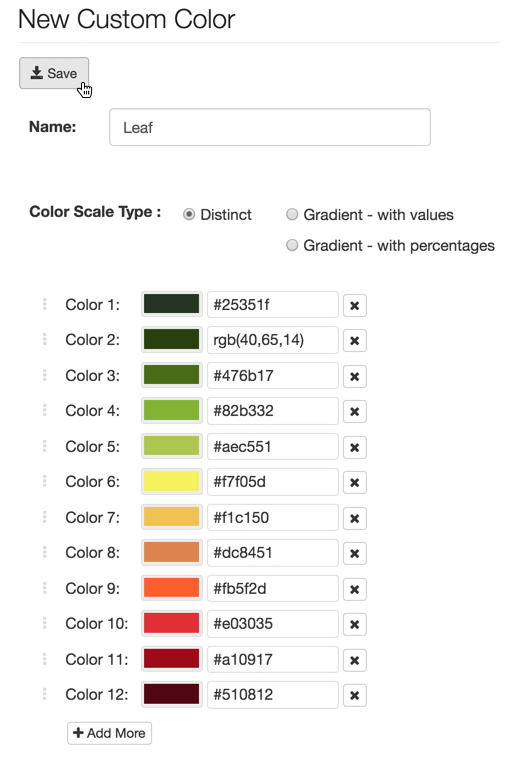507x758 pixels.
Task: Save the new custom color
Action: 54,73
